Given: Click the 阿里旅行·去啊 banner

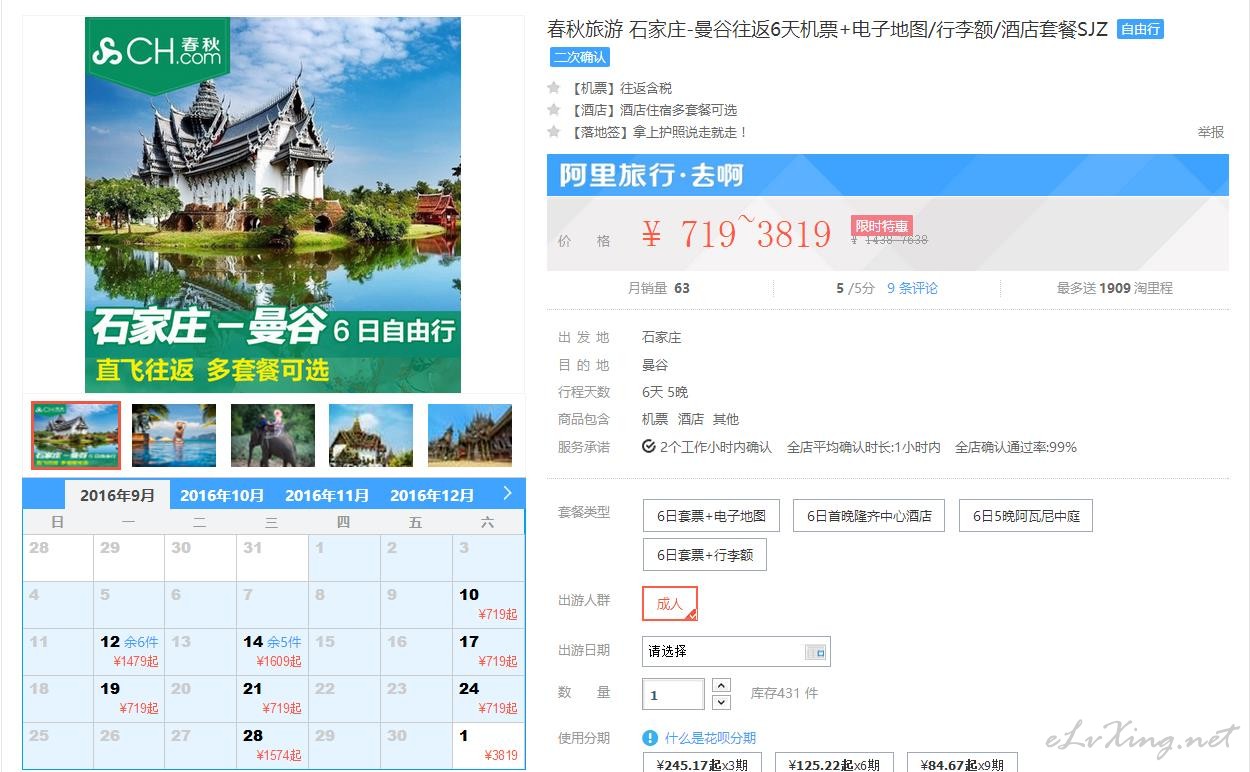Looking at the screenshot, I should tap(887, 175).
